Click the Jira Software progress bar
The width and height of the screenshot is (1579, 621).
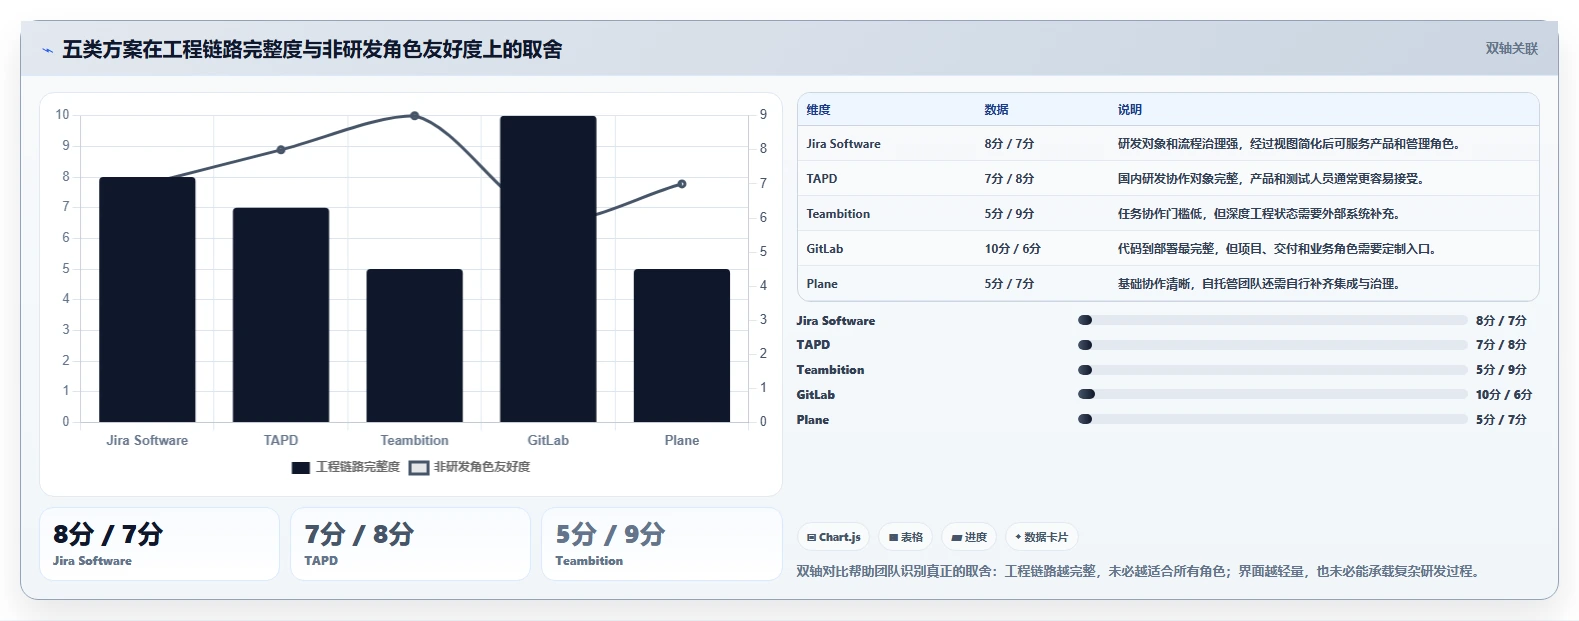(x=1272, y=320)
